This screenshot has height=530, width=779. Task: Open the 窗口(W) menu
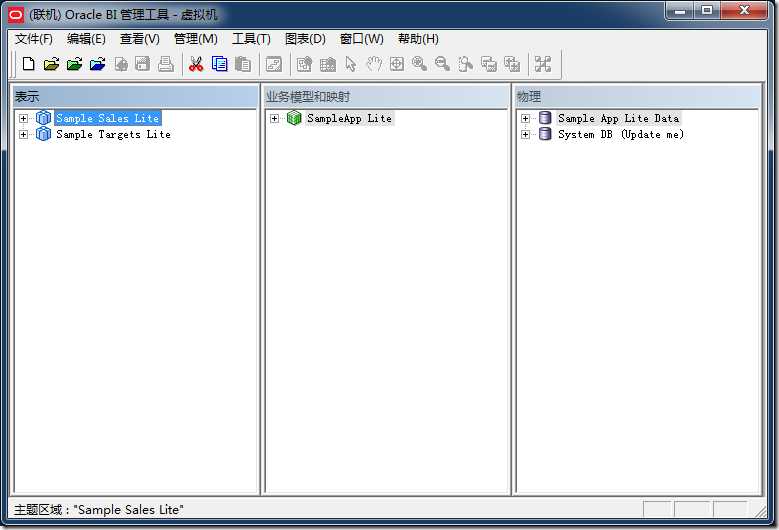(362, 39)
